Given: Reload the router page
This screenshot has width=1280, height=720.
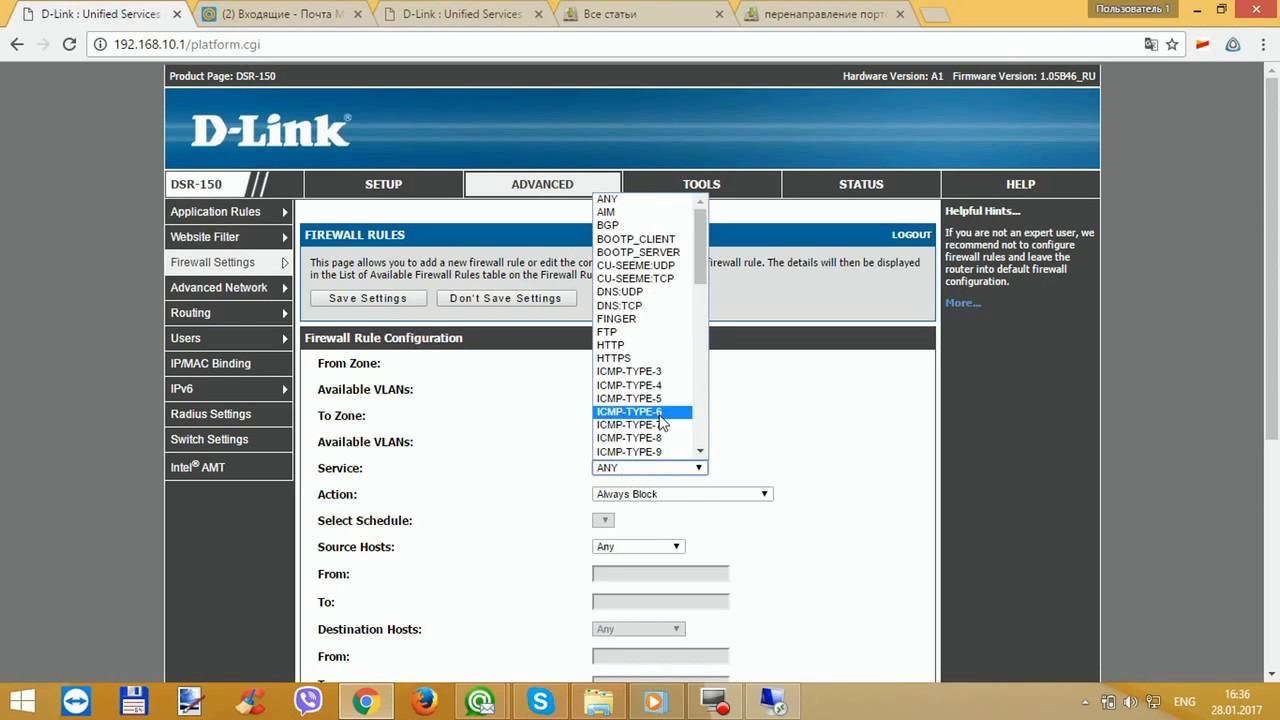Looking at the screenshot, I should click(69, 44).
